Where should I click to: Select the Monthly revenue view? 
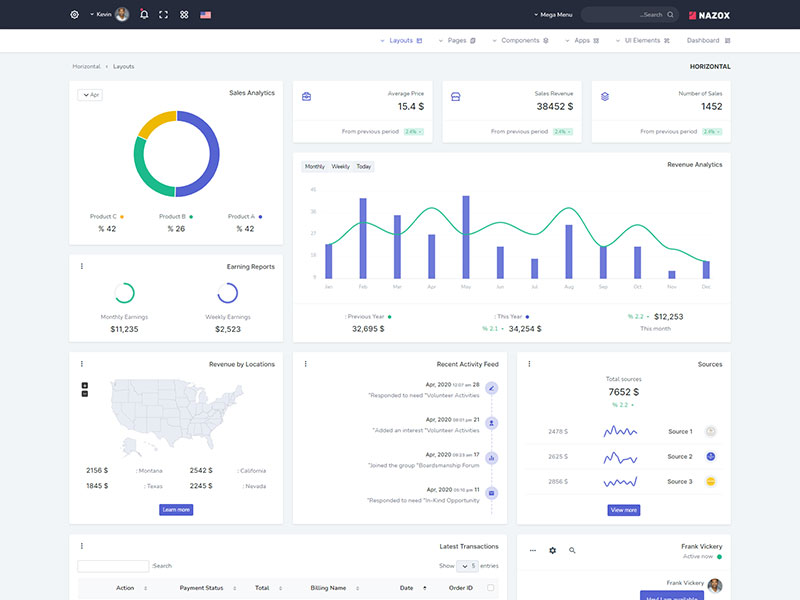tap(315, 166)
